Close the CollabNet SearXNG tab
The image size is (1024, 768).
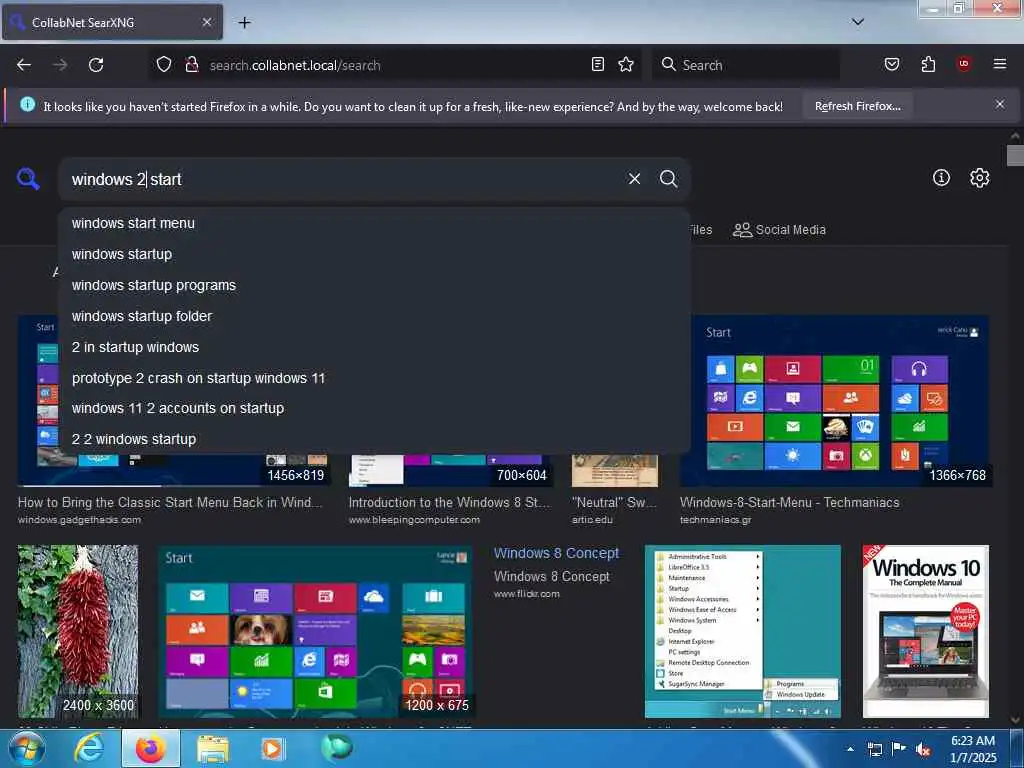point(206,22)
